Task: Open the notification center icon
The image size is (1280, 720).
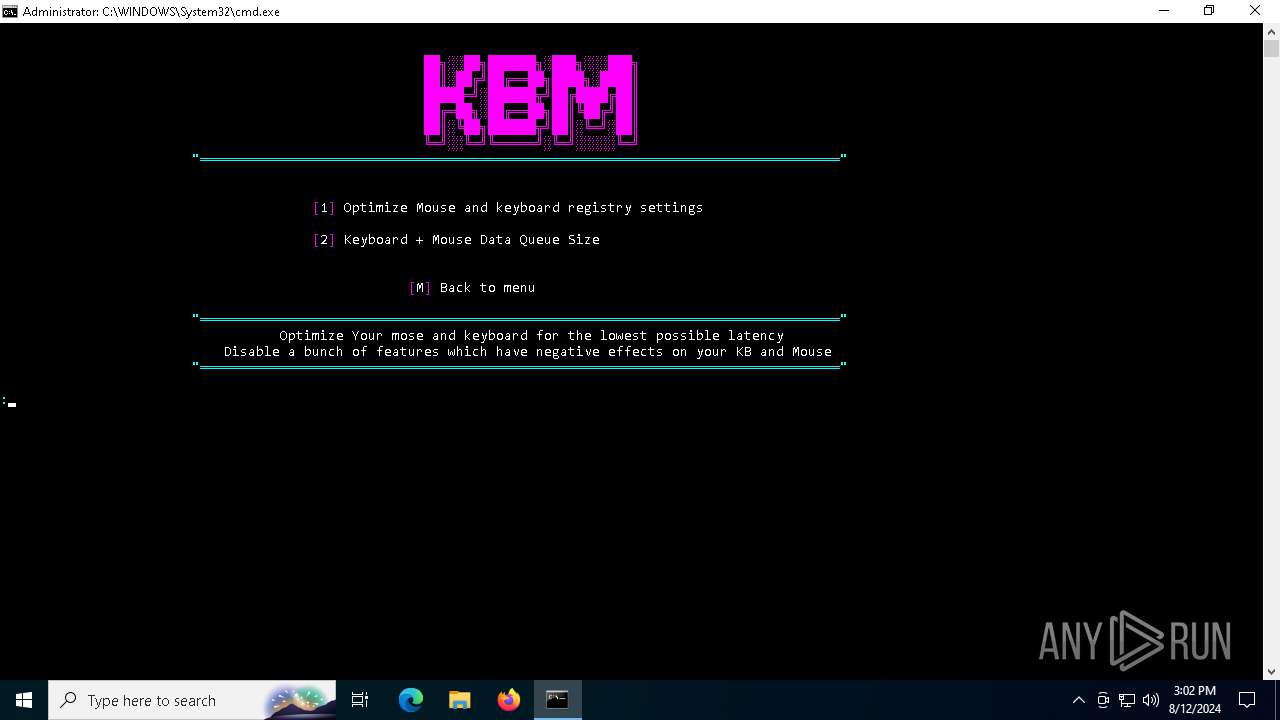Action: [x=1248, y=700]
